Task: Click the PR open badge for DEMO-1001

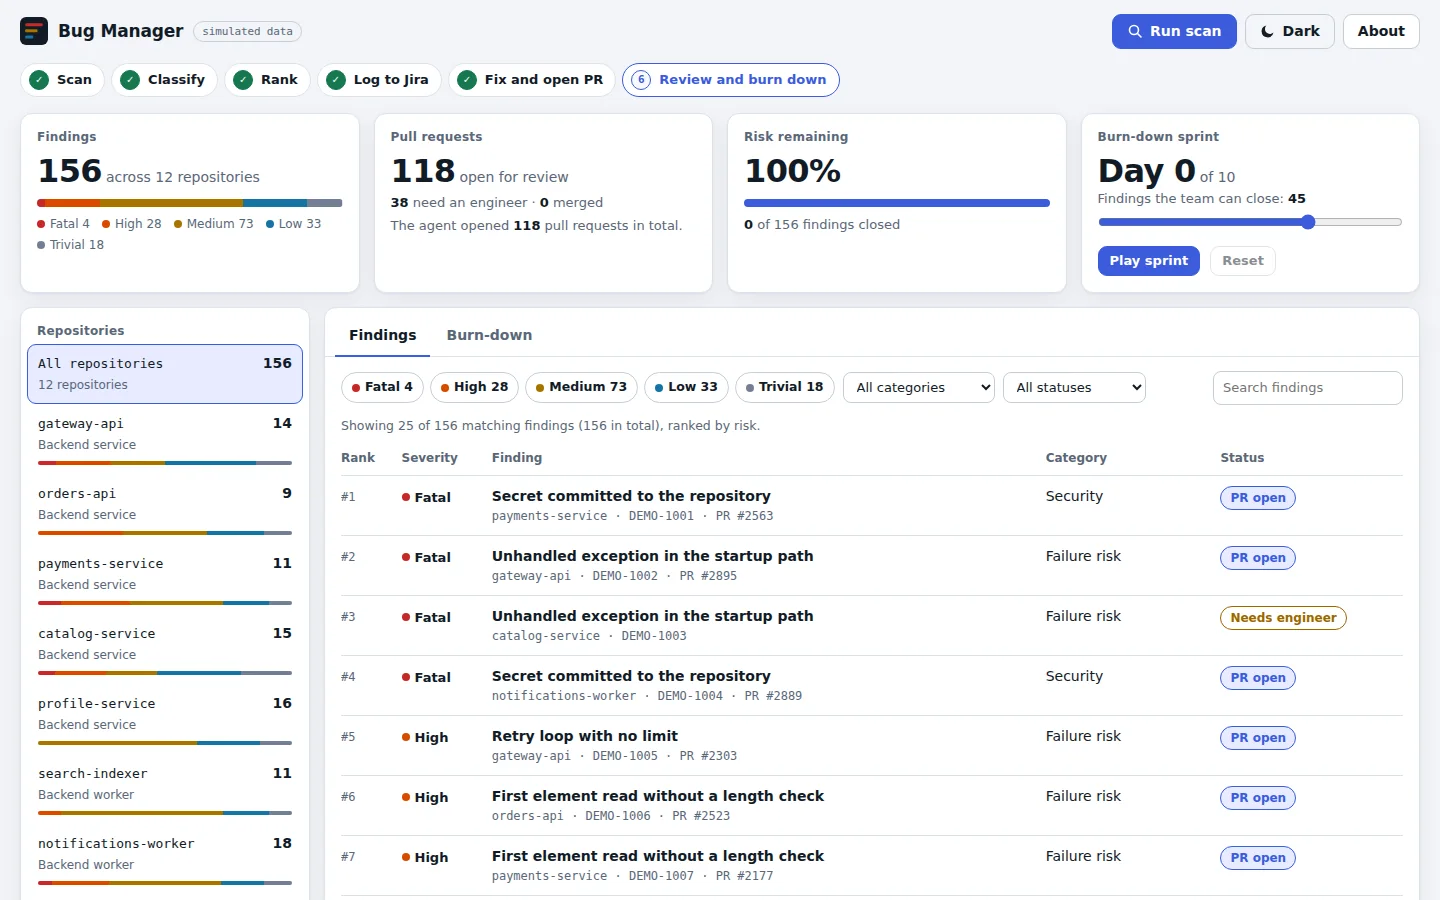Action: [x=1258, y=498]
